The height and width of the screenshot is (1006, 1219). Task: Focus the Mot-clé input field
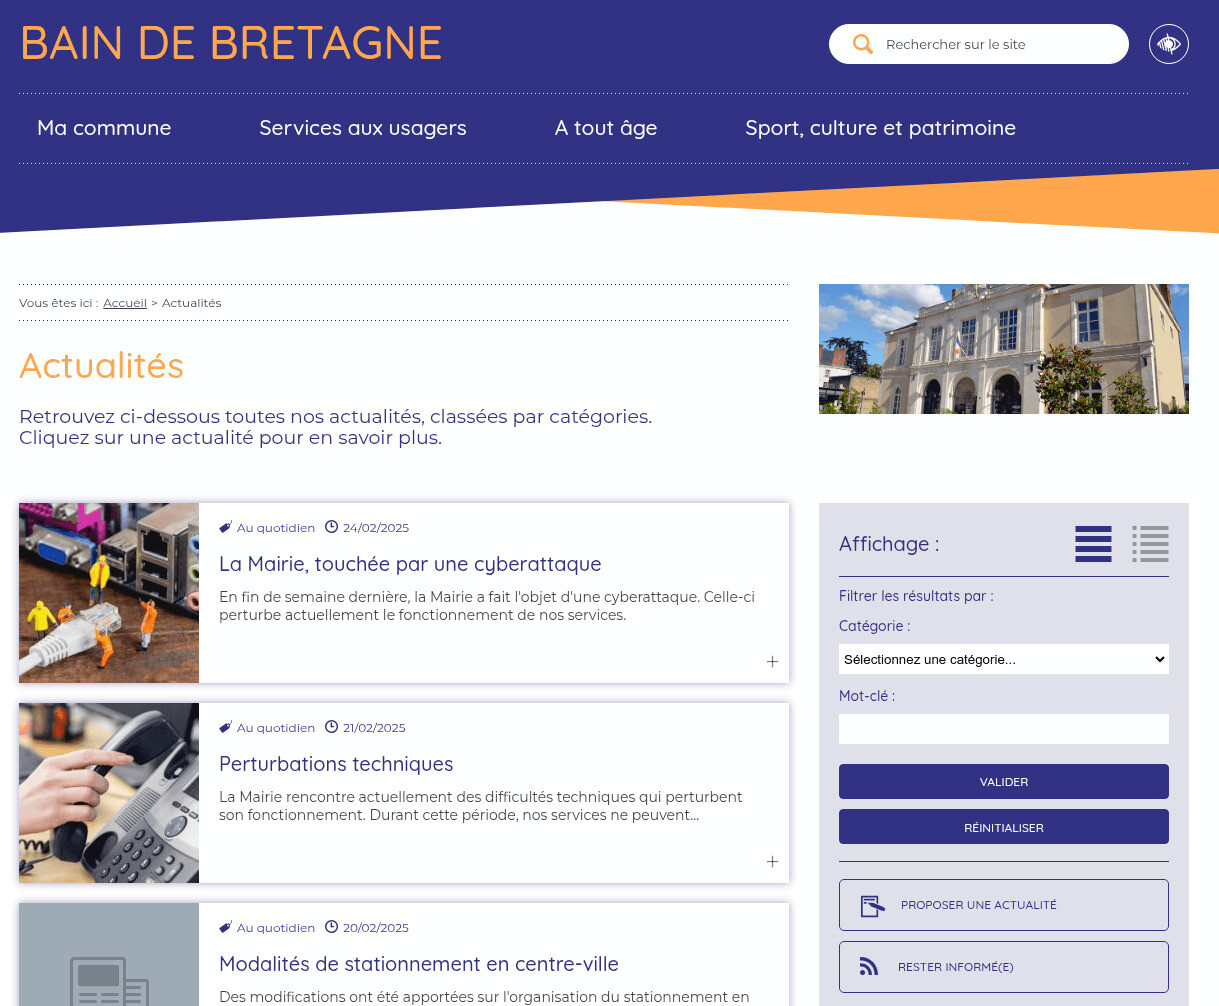(x=1004, y=729)
